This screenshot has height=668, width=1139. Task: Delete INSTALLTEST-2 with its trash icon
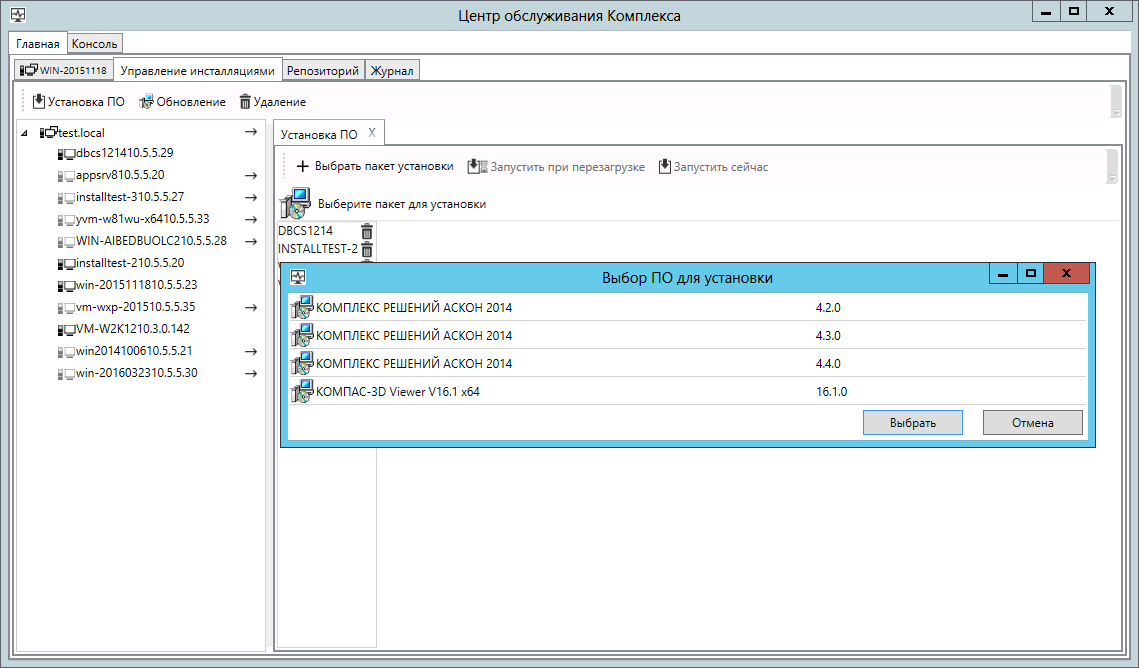367,249
